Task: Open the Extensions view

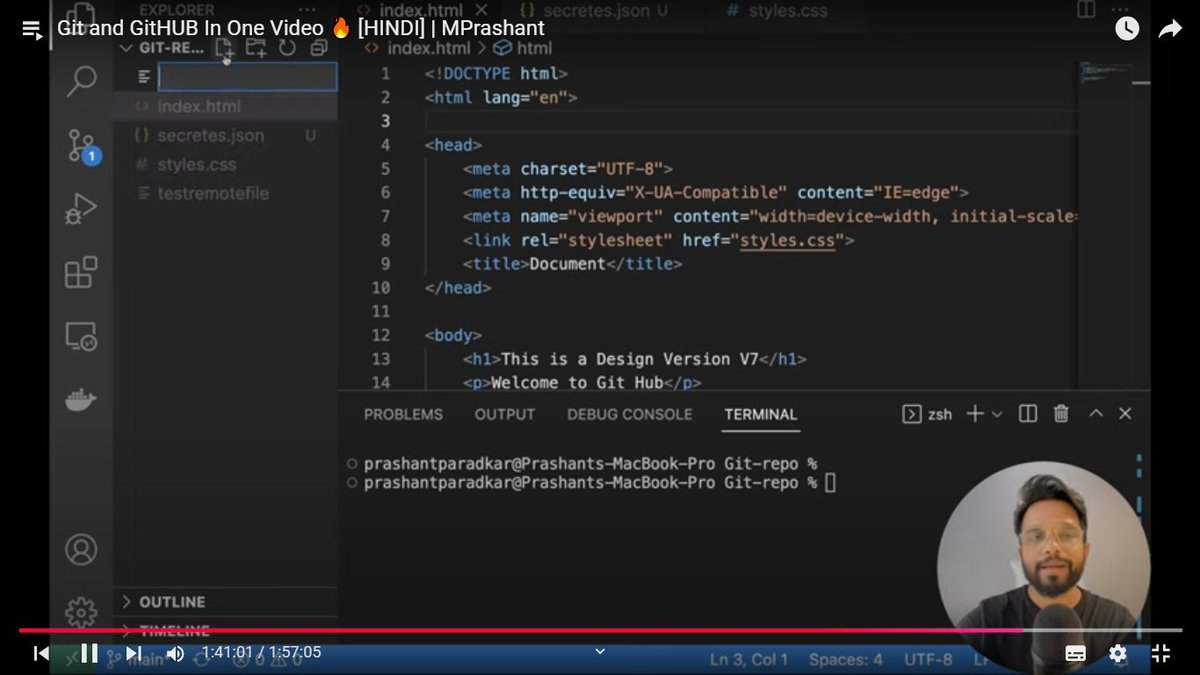Action: 81,272
